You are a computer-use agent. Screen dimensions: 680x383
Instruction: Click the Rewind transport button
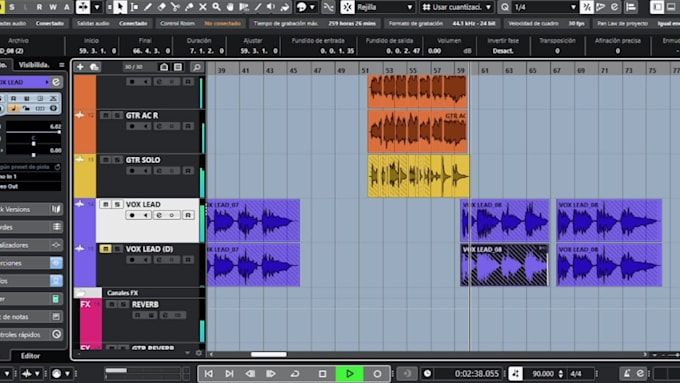point(250,373)
